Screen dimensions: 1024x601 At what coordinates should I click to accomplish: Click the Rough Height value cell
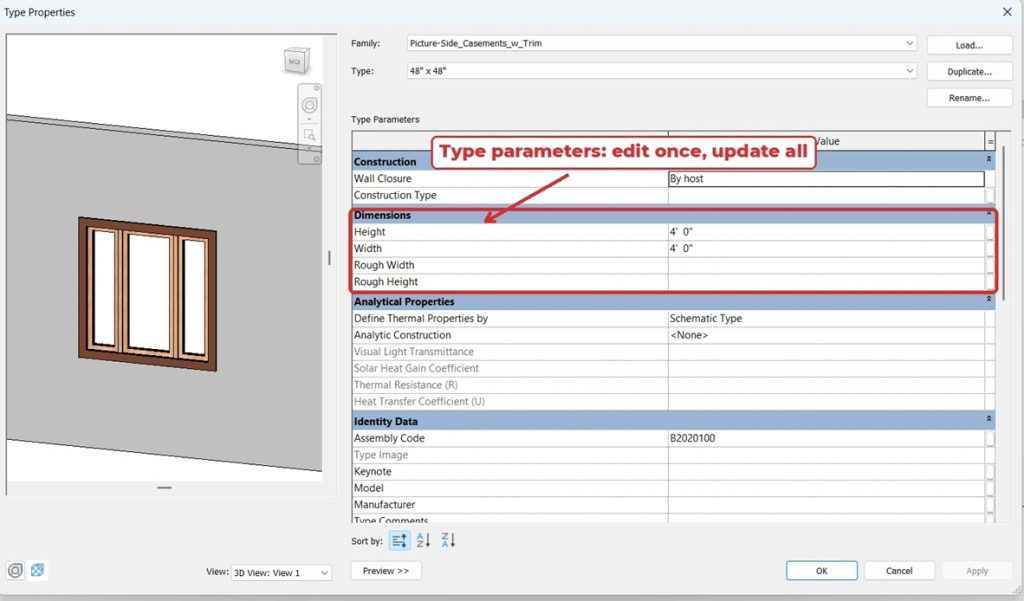(x=826, y=282)
